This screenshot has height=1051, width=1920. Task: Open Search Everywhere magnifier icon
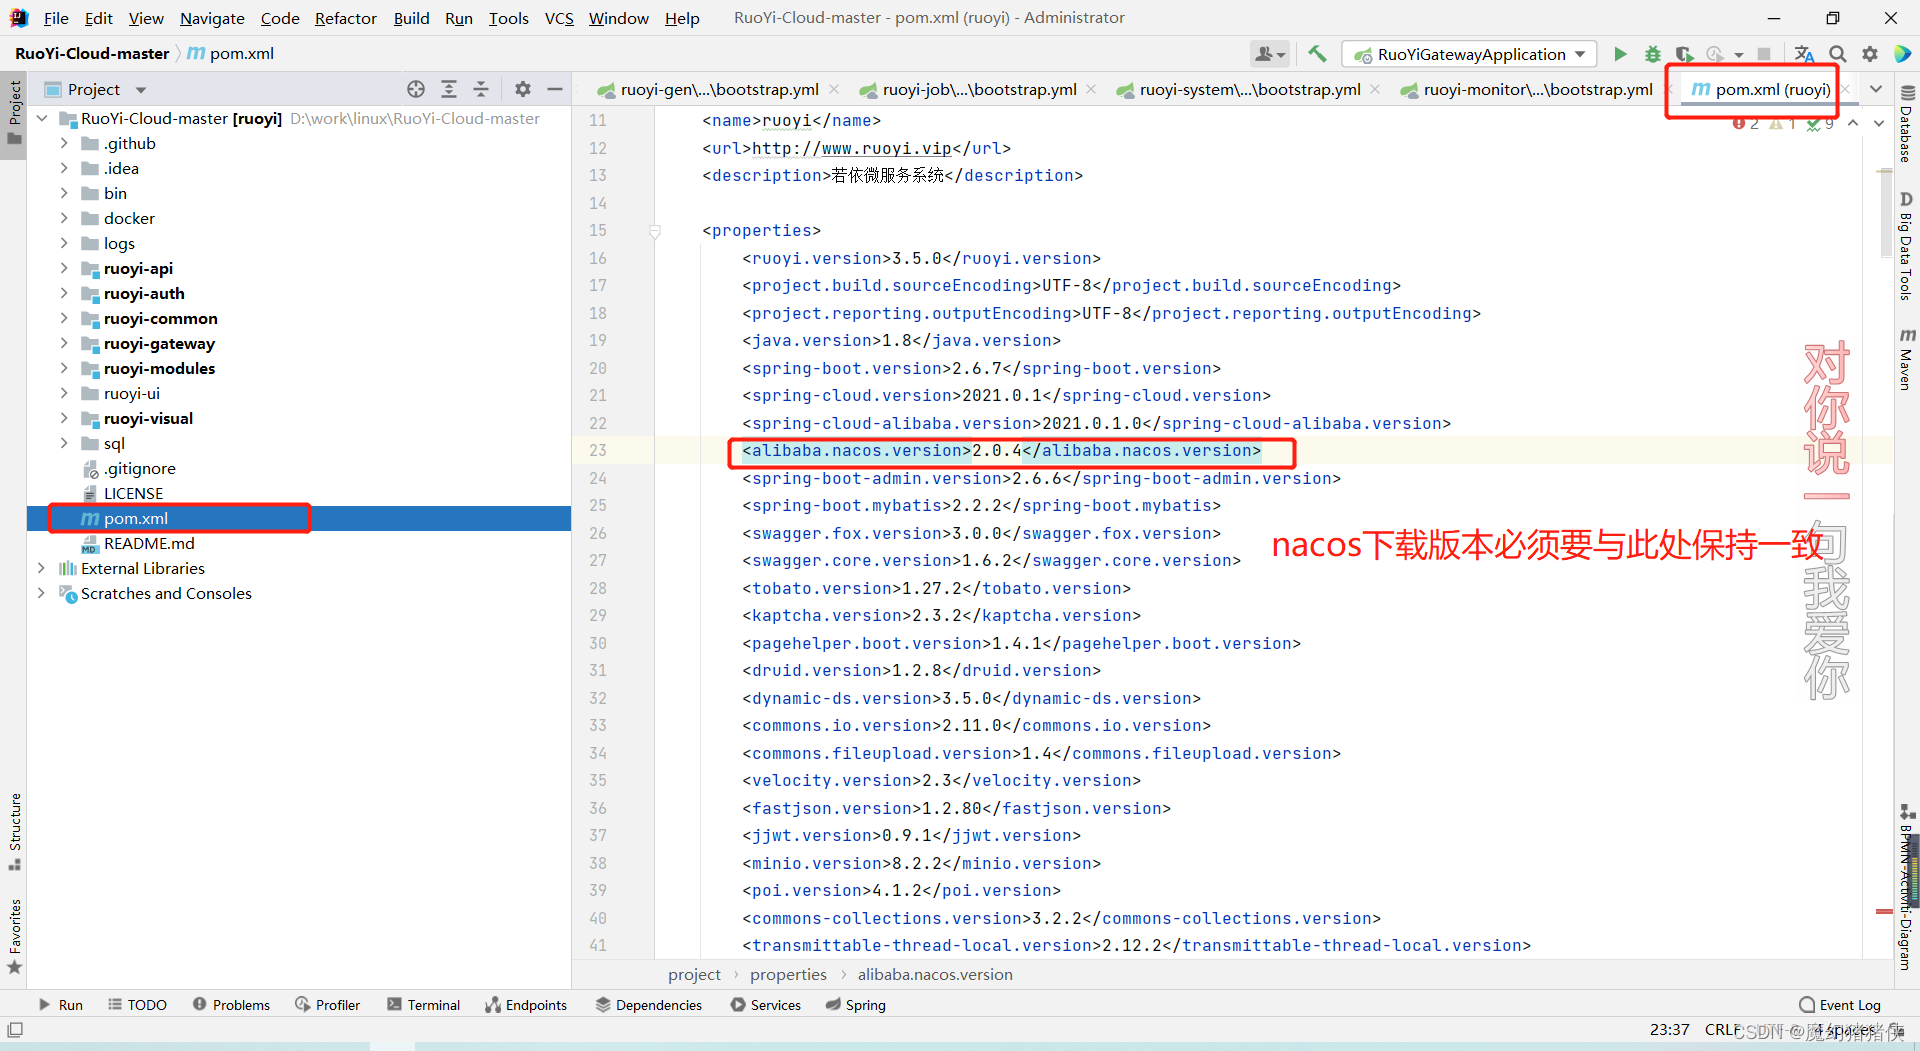coord(1838,54)
